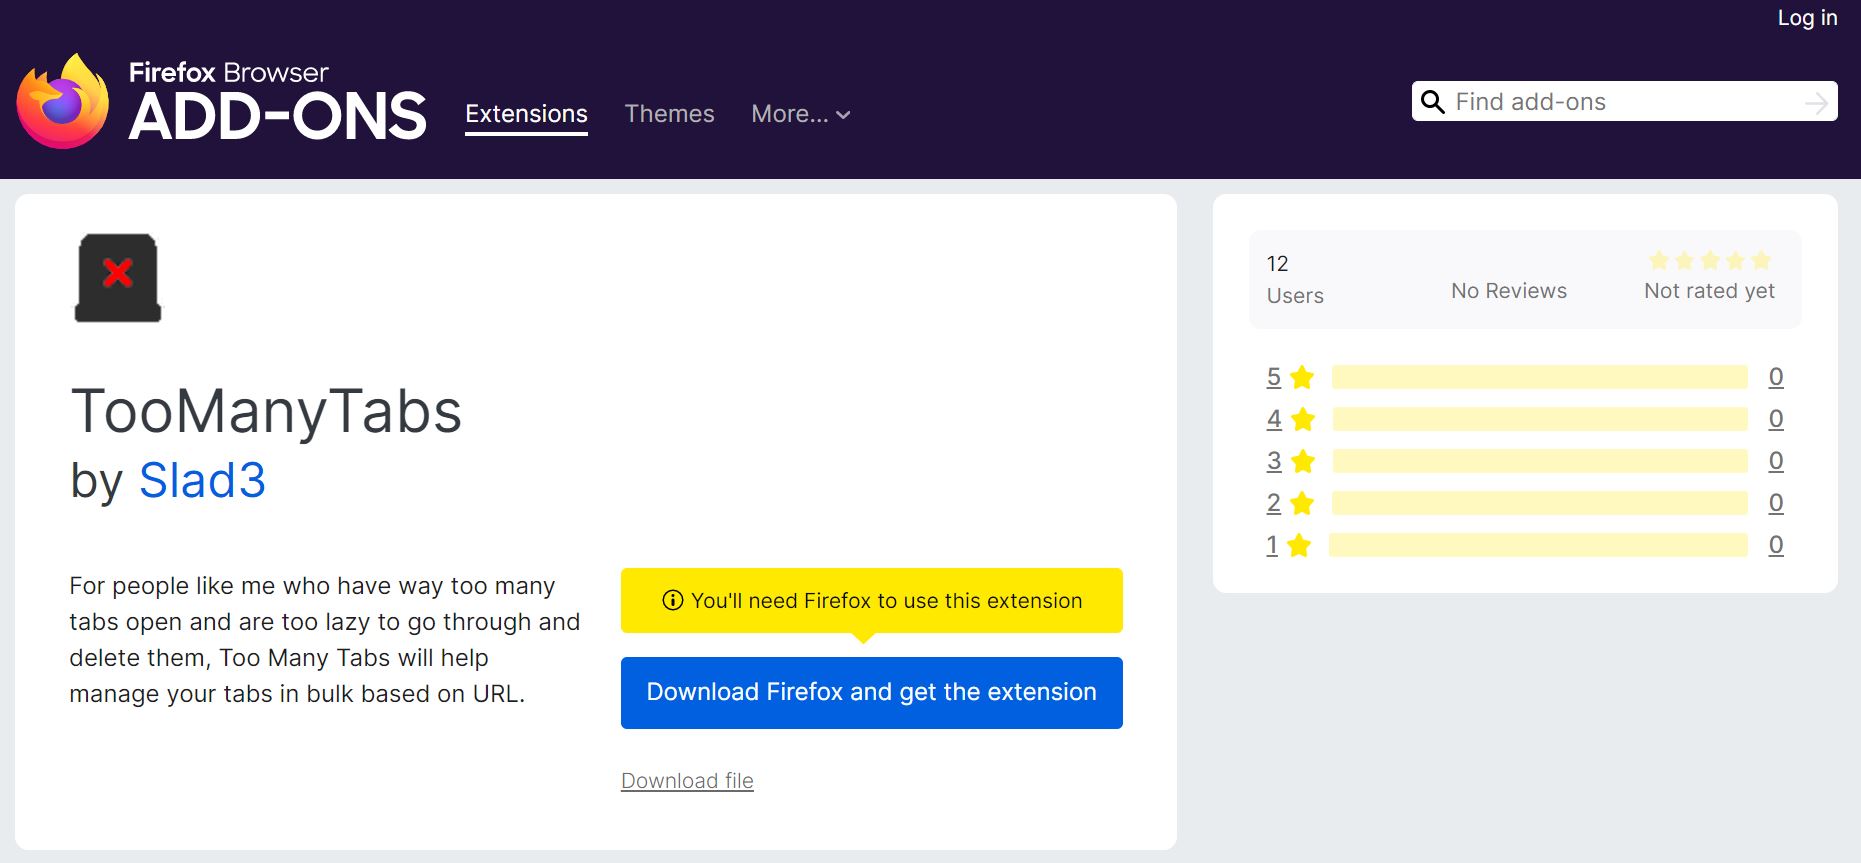Switch to the Themes tab

click(x=669, y=114)
